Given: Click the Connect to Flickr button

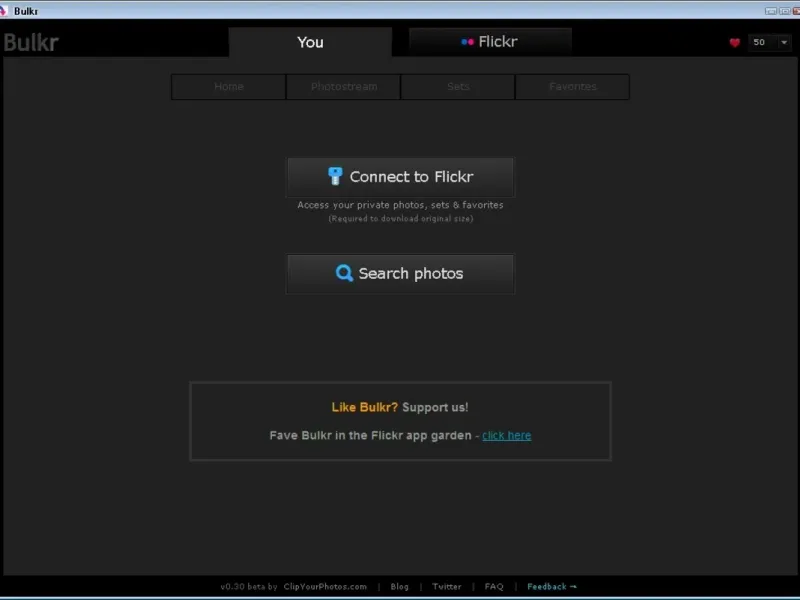Looking at the screenshot, I should [401, 177].
